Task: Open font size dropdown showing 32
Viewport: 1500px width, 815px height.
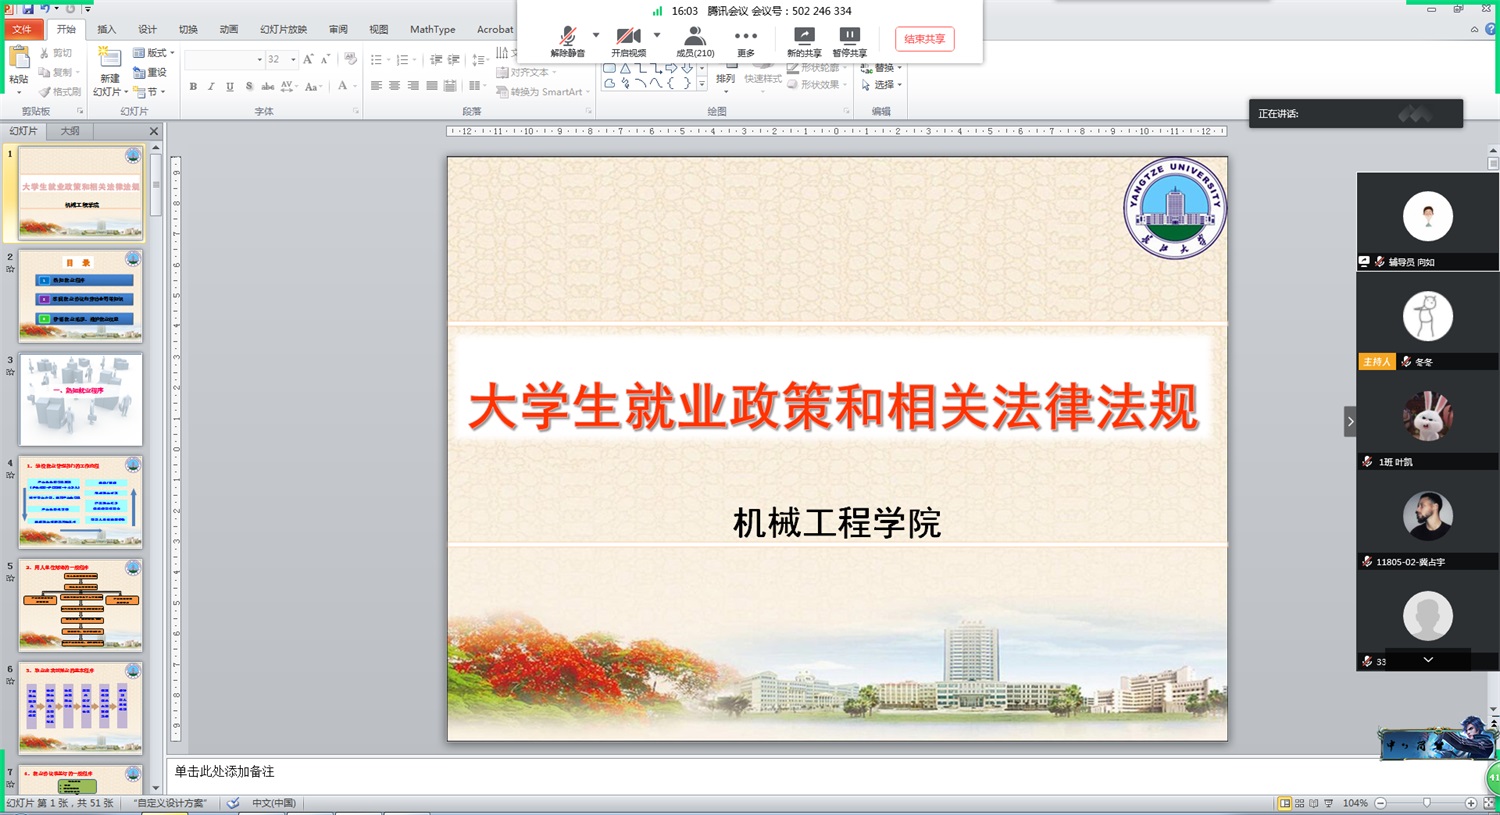Action: point(293,60)
